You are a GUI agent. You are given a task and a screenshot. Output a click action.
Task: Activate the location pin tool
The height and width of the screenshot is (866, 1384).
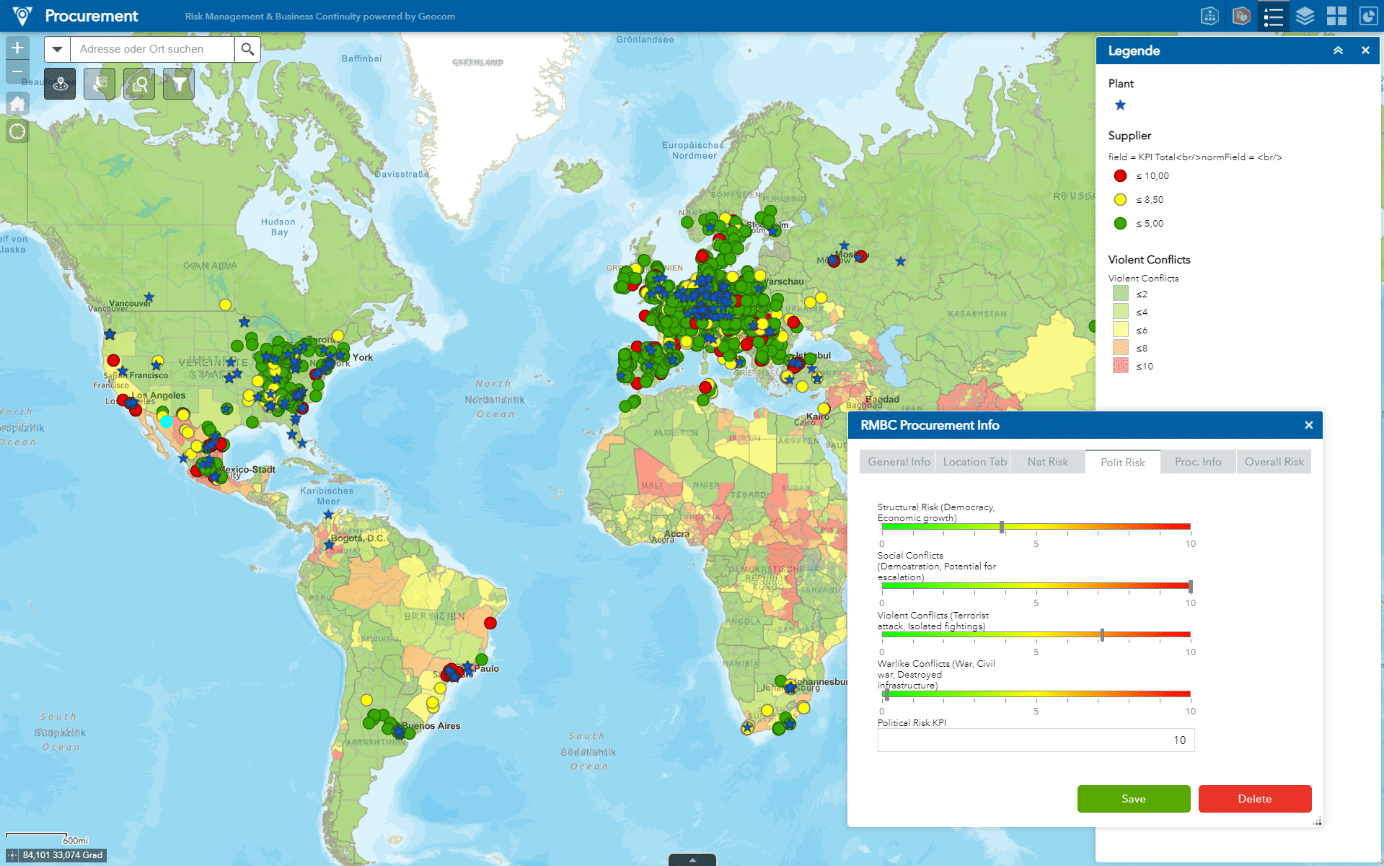coord(61,85)
